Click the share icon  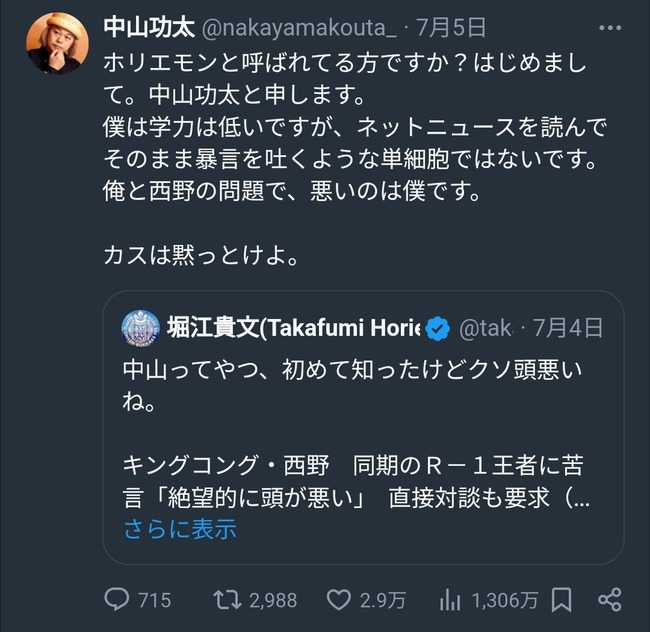coord(610,599)
